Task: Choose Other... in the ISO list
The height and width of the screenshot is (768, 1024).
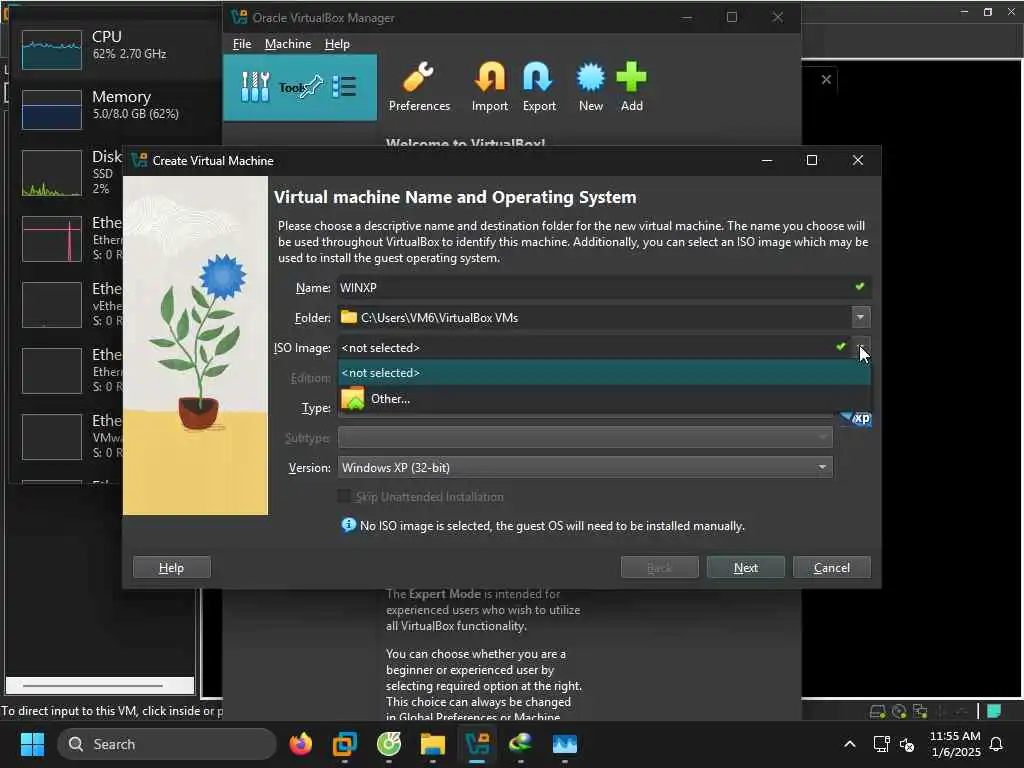Action: 604,398
